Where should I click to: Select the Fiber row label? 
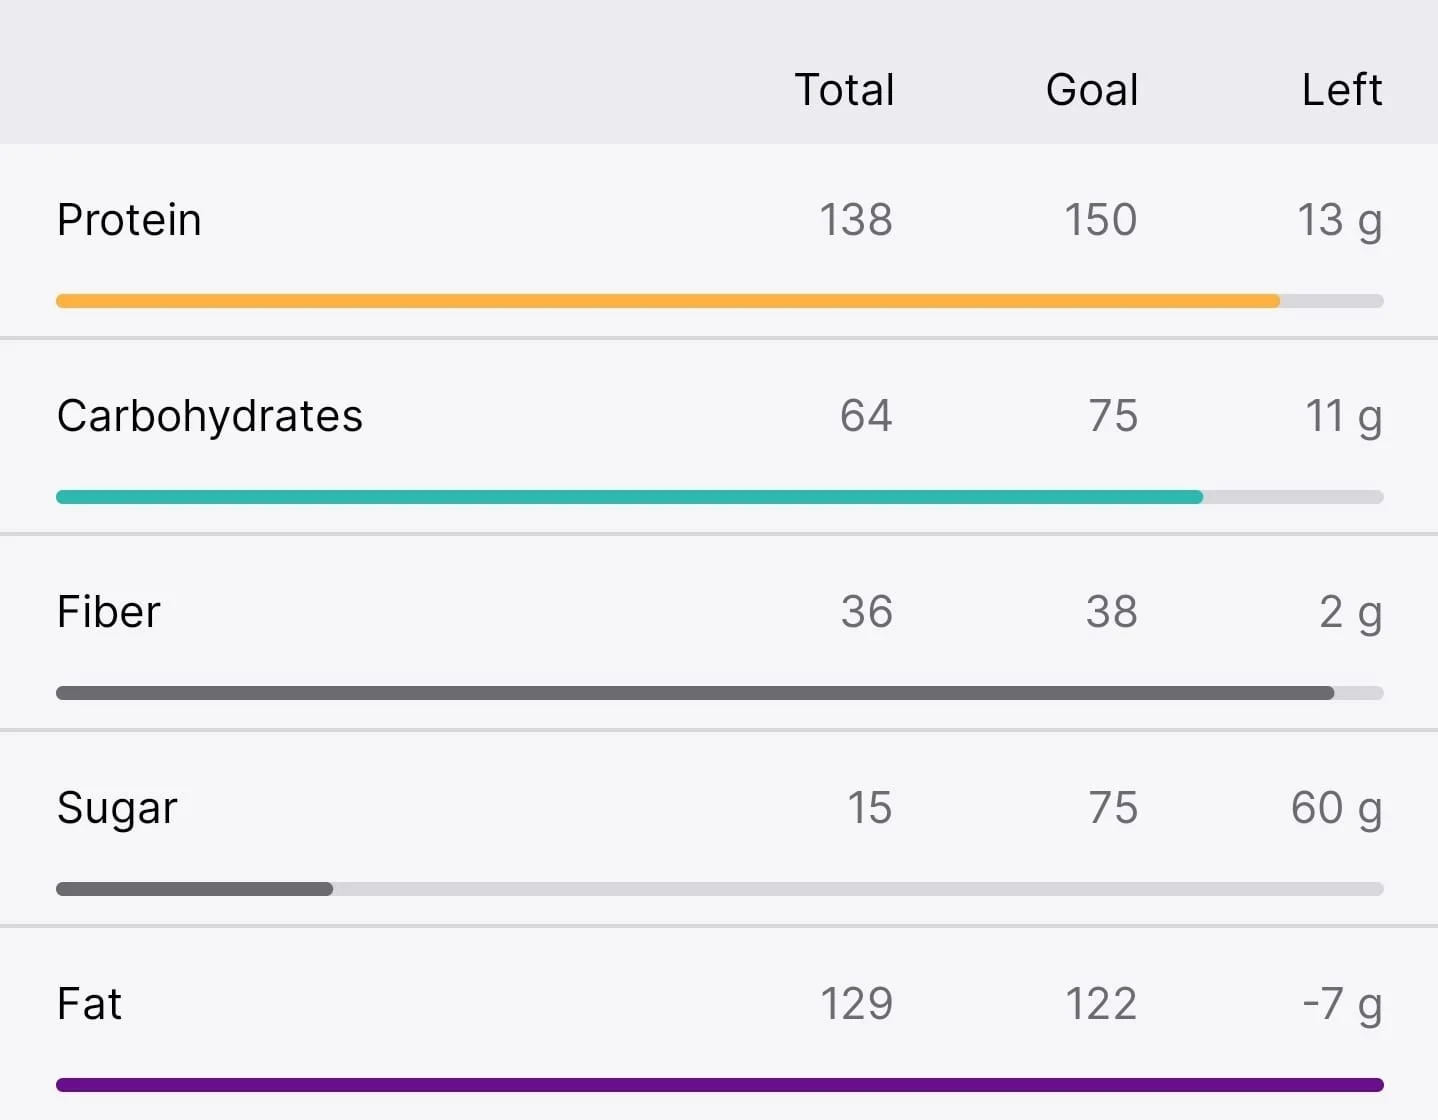(x=108, y=612)
